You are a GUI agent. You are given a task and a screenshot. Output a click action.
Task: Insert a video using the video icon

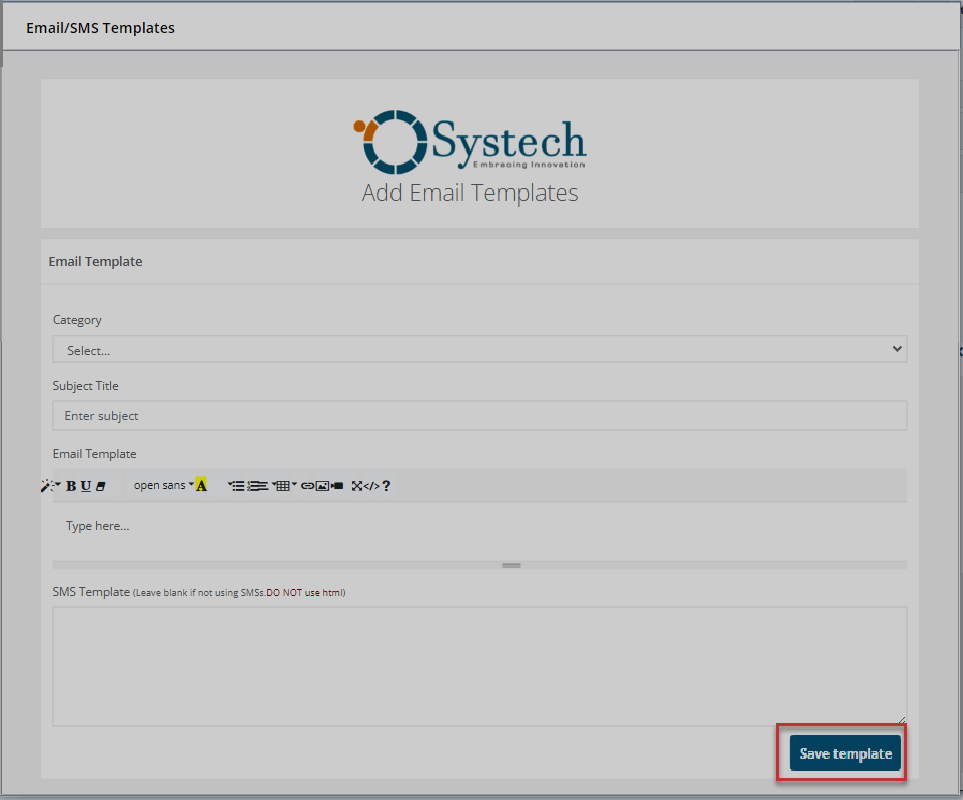pyautogui.click(x=337, y=486)
